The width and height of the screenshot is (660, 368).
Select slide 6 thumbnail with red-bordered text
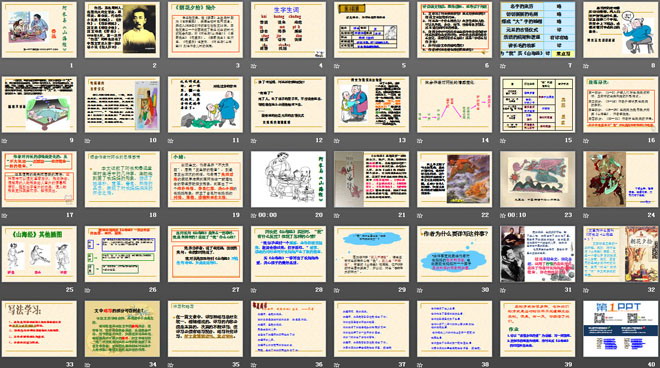pyautogui.click(x=455, y=30)
